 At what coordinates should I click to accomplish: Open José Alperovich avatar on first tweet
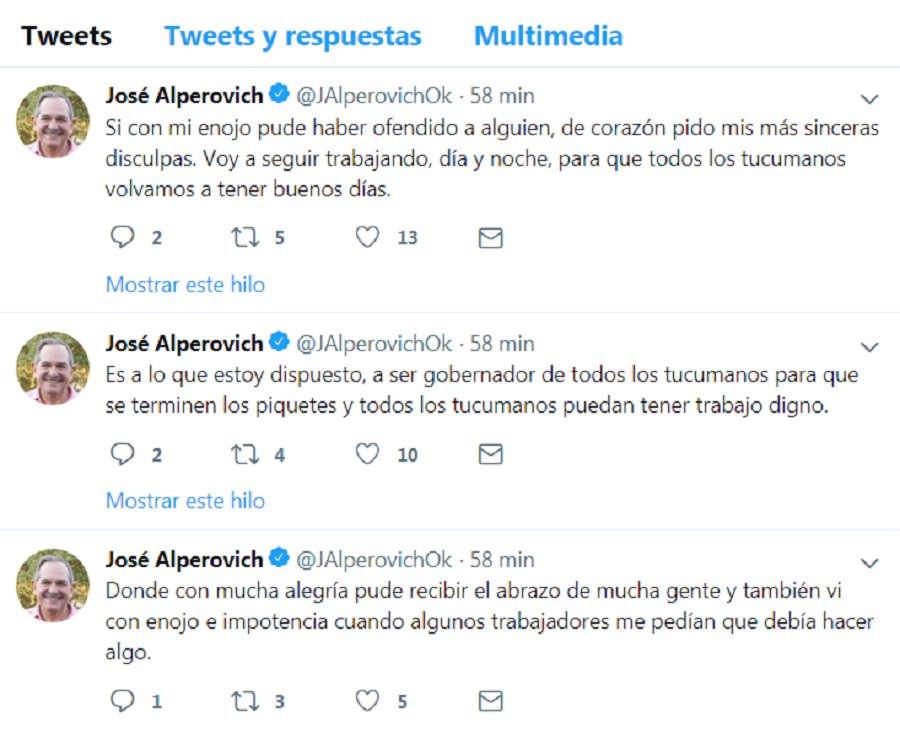[x=53, y=121]
